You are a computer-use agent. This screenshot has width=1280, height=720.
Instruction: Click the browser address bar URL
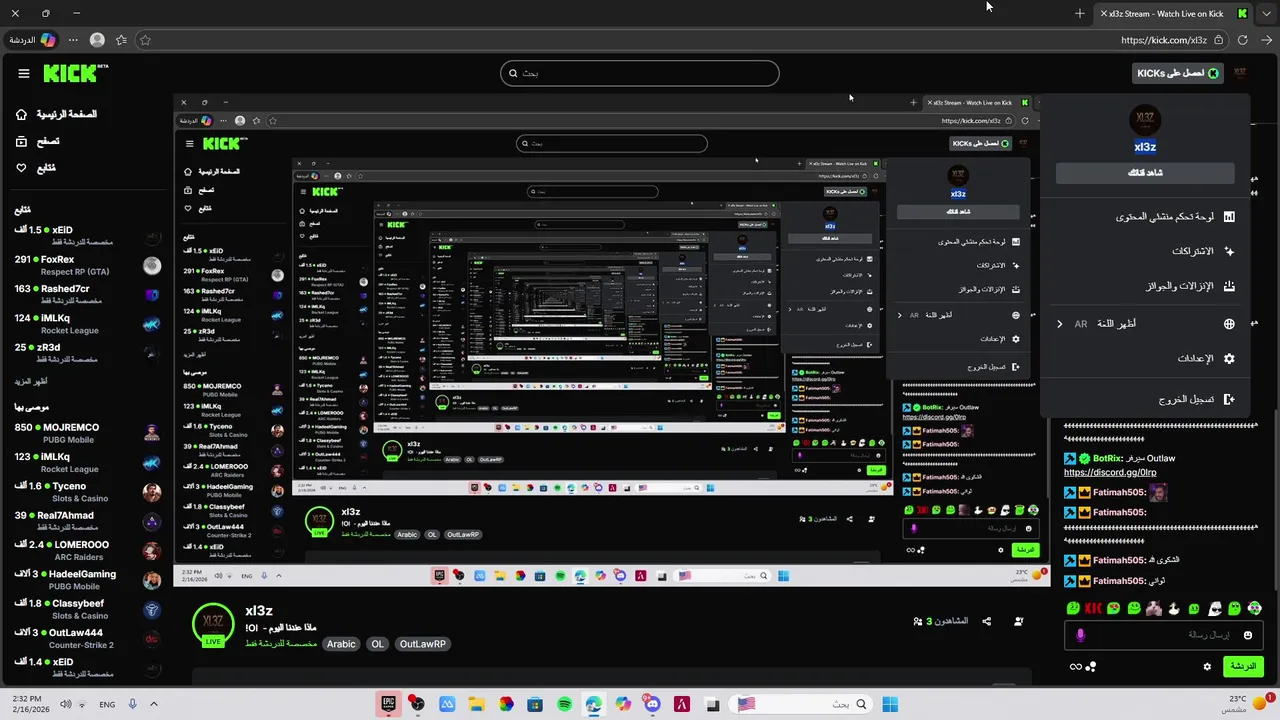click(1164, 40)
